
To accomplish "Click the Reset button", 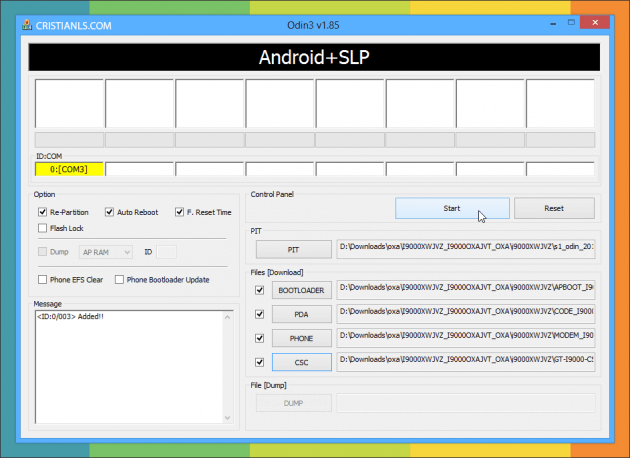I will pyautogui.click(x=554, y=208).
